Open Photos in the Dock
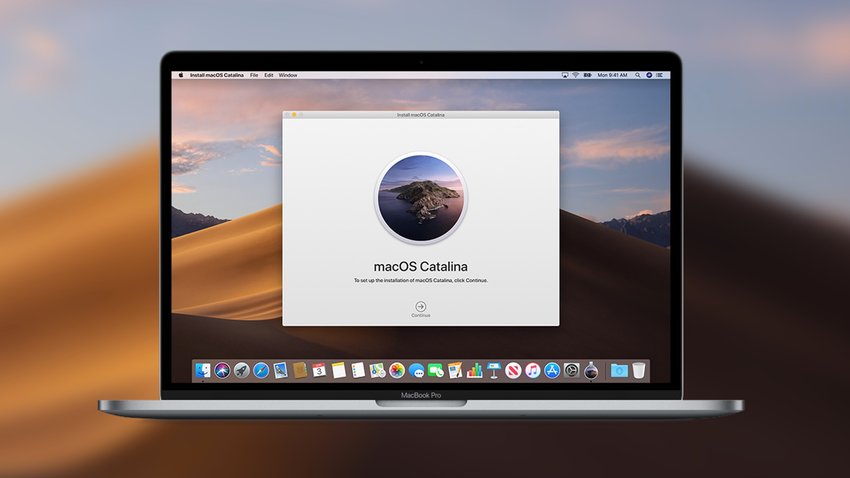The height and width of the screenshot is (478, 850). click(397, 370)
